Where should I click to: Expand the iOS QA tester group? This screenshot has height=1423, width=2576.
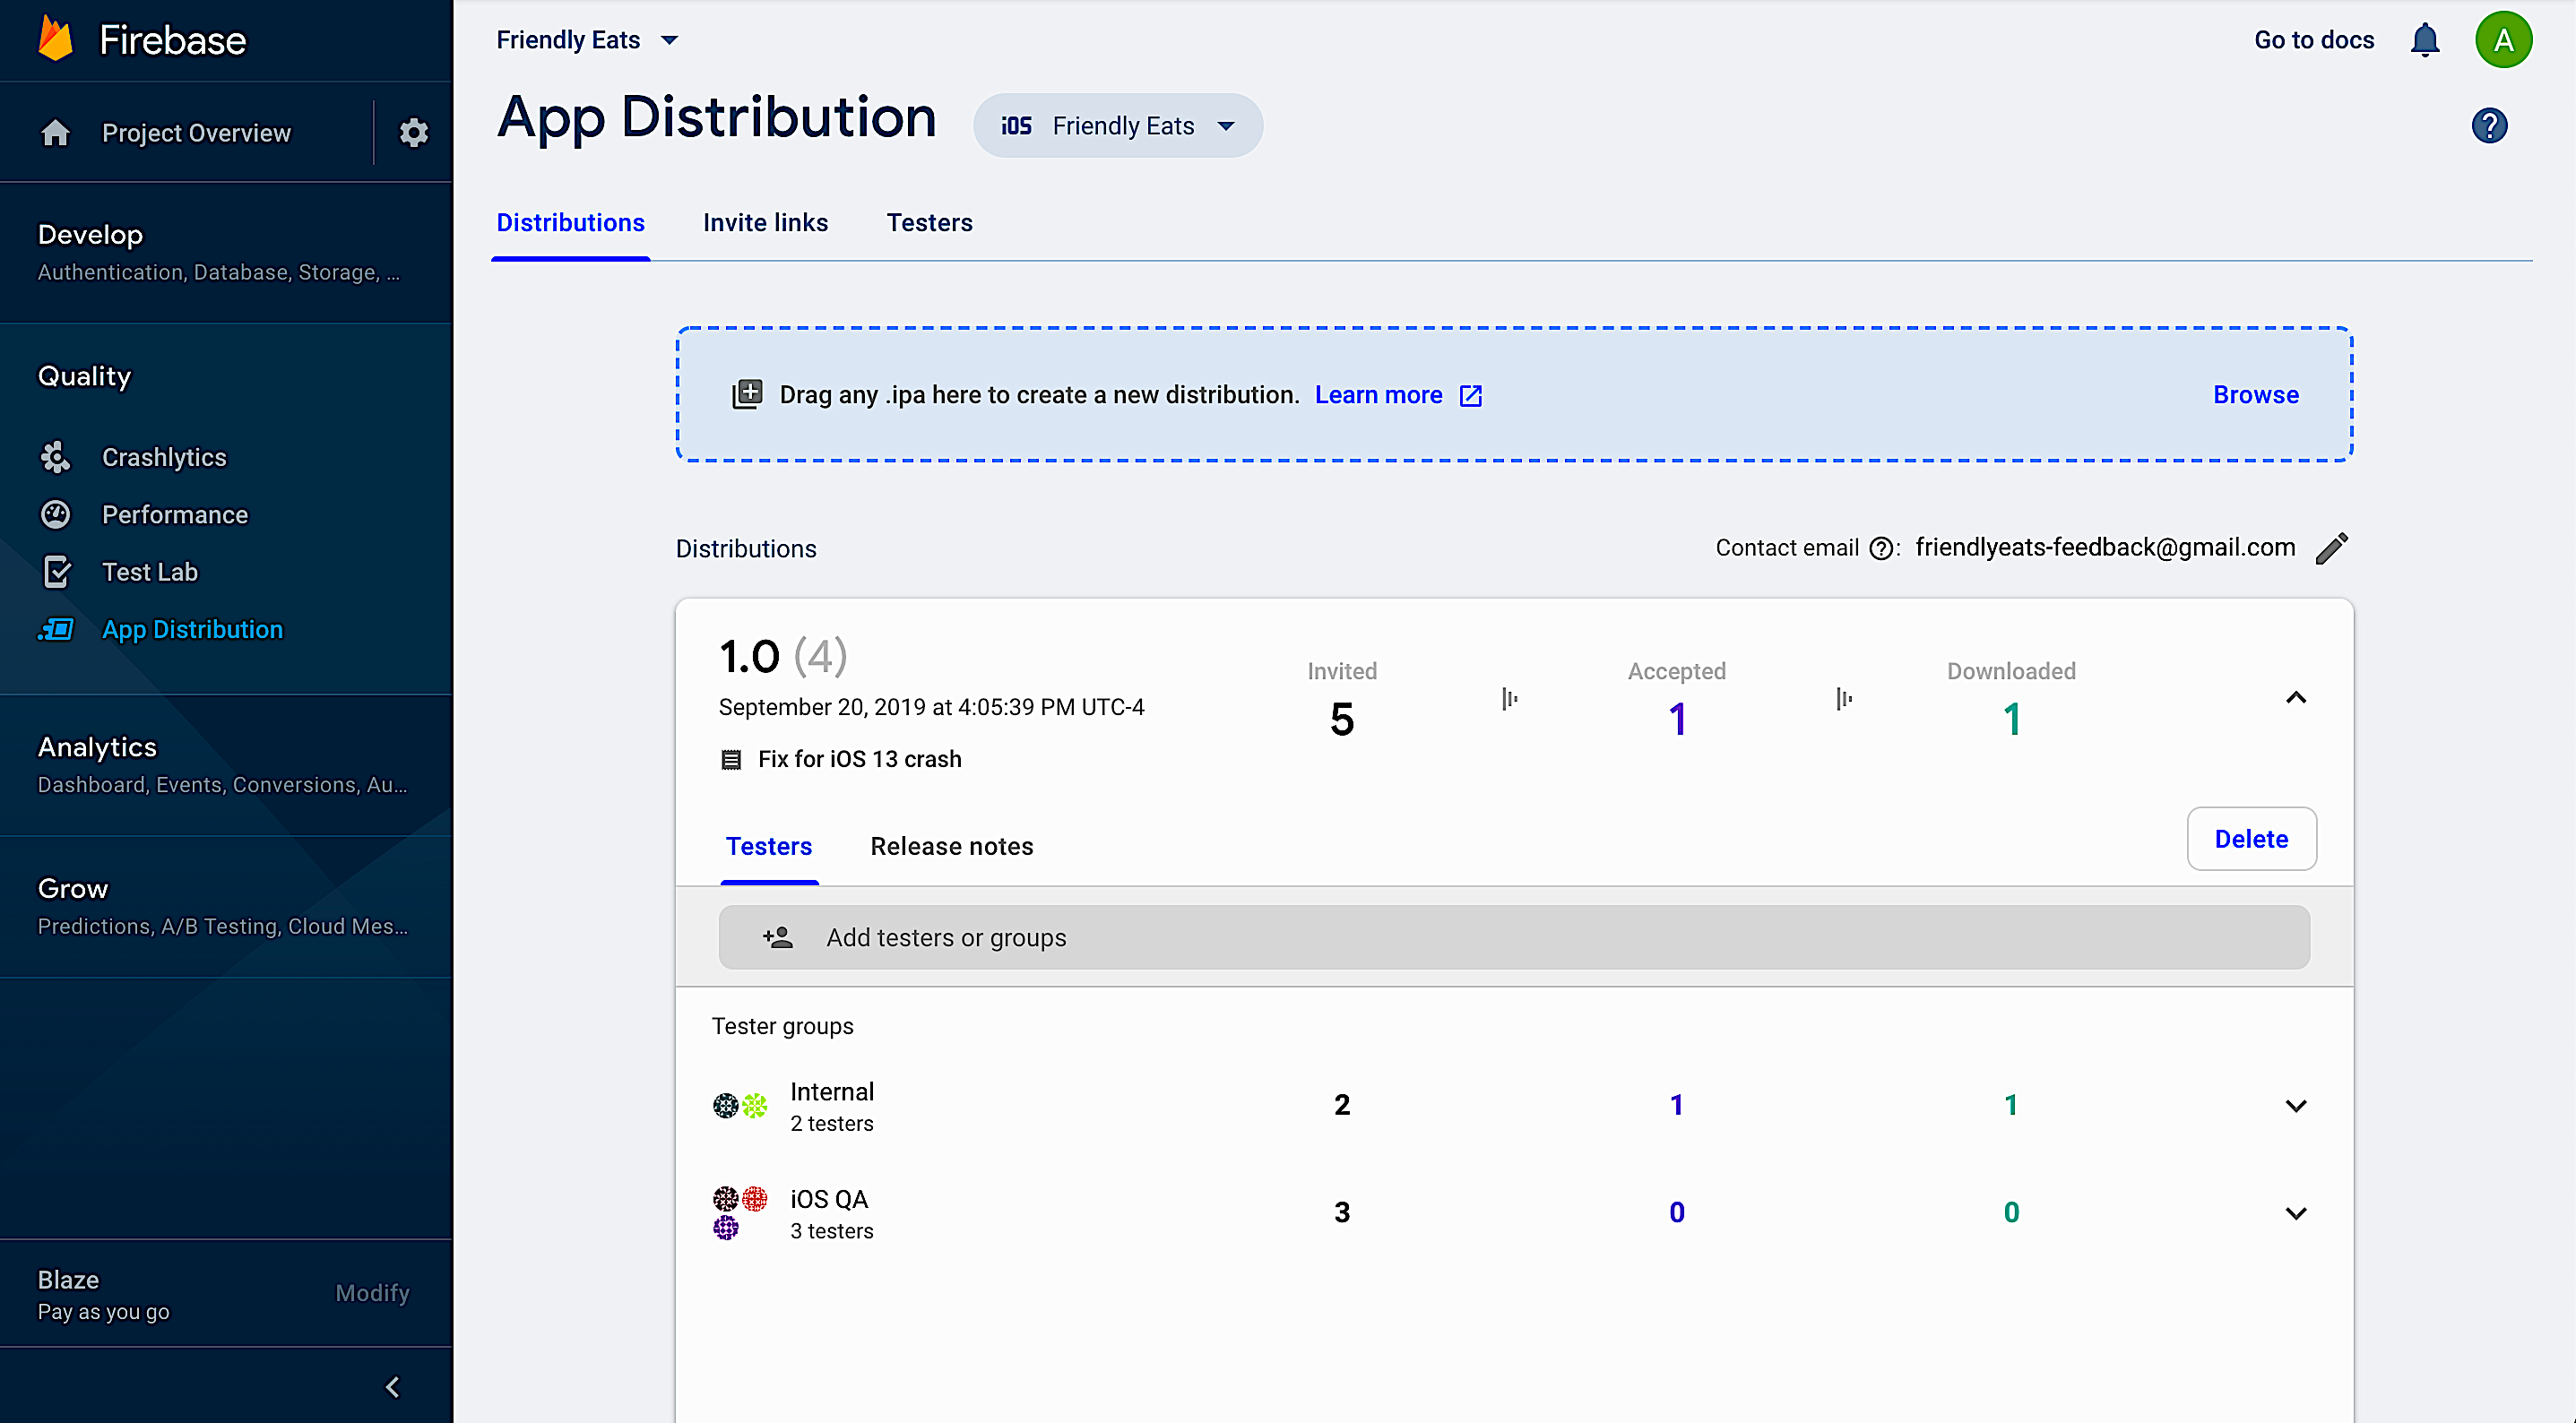2296,1213
